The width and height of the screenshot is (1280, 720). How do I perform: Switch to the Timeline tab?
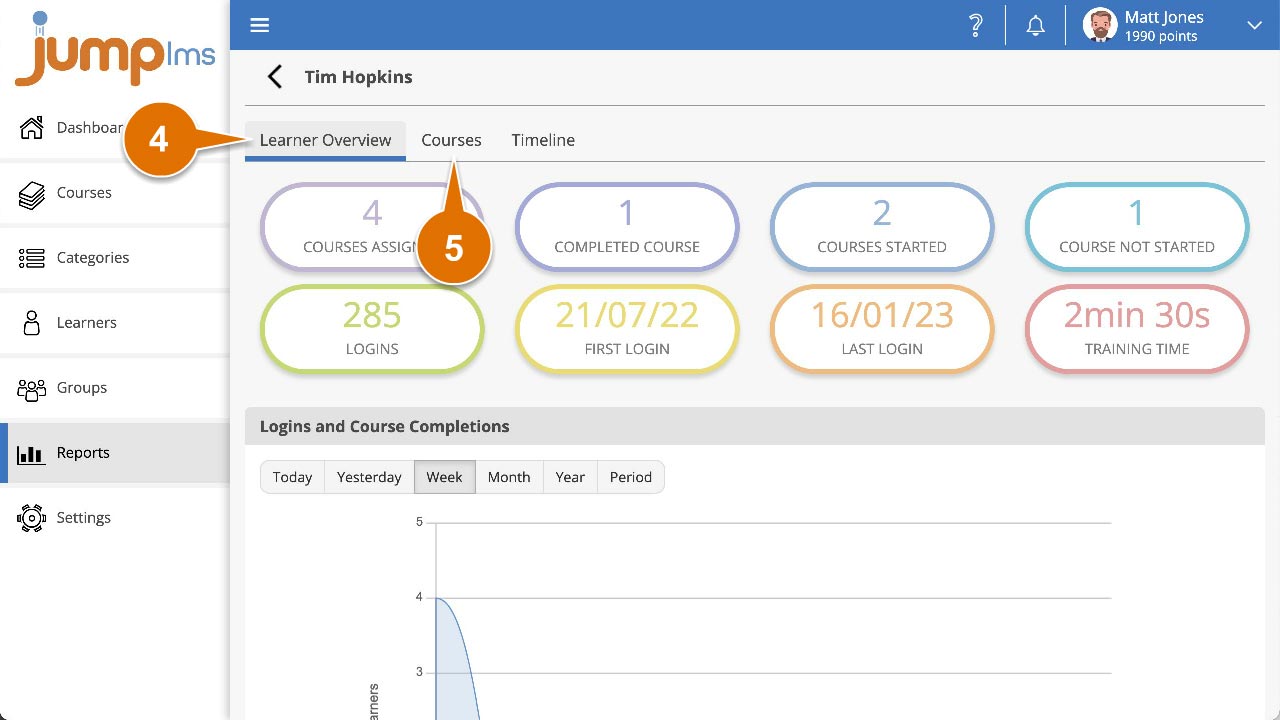[543, 140]
